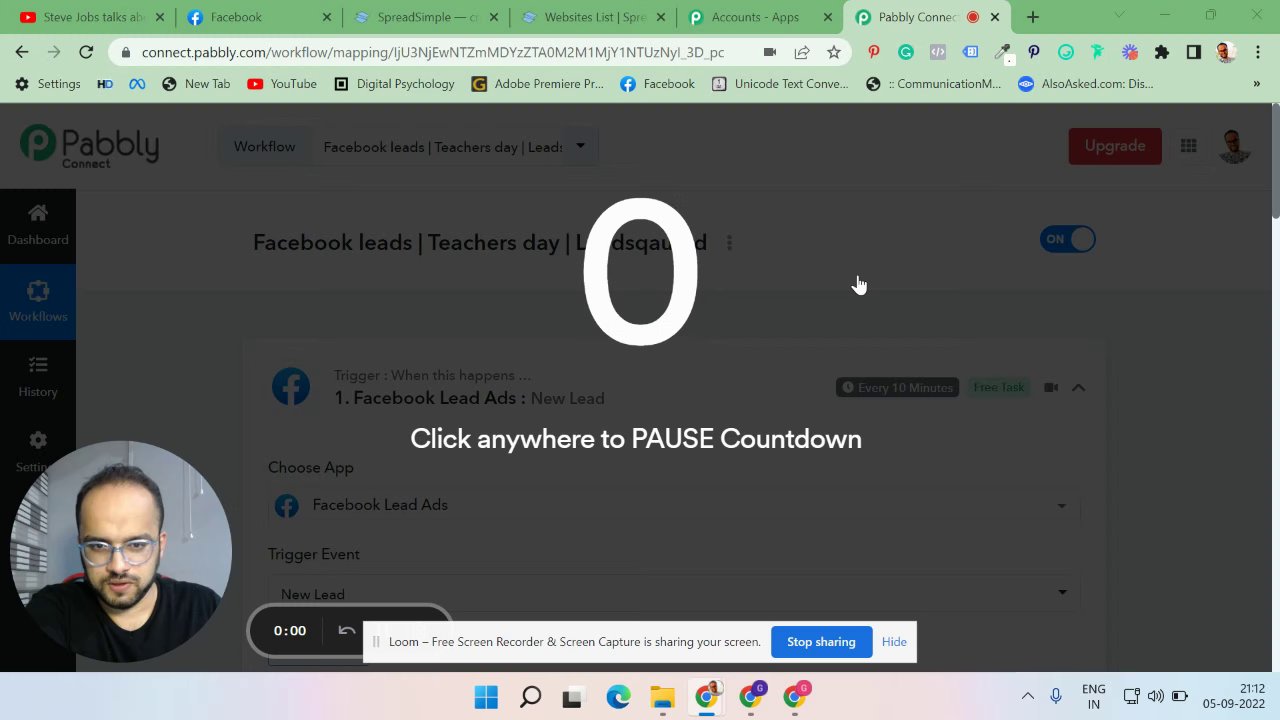Click the share page icon in address bar
The image size is (1280, 720).
pos(802,52)
